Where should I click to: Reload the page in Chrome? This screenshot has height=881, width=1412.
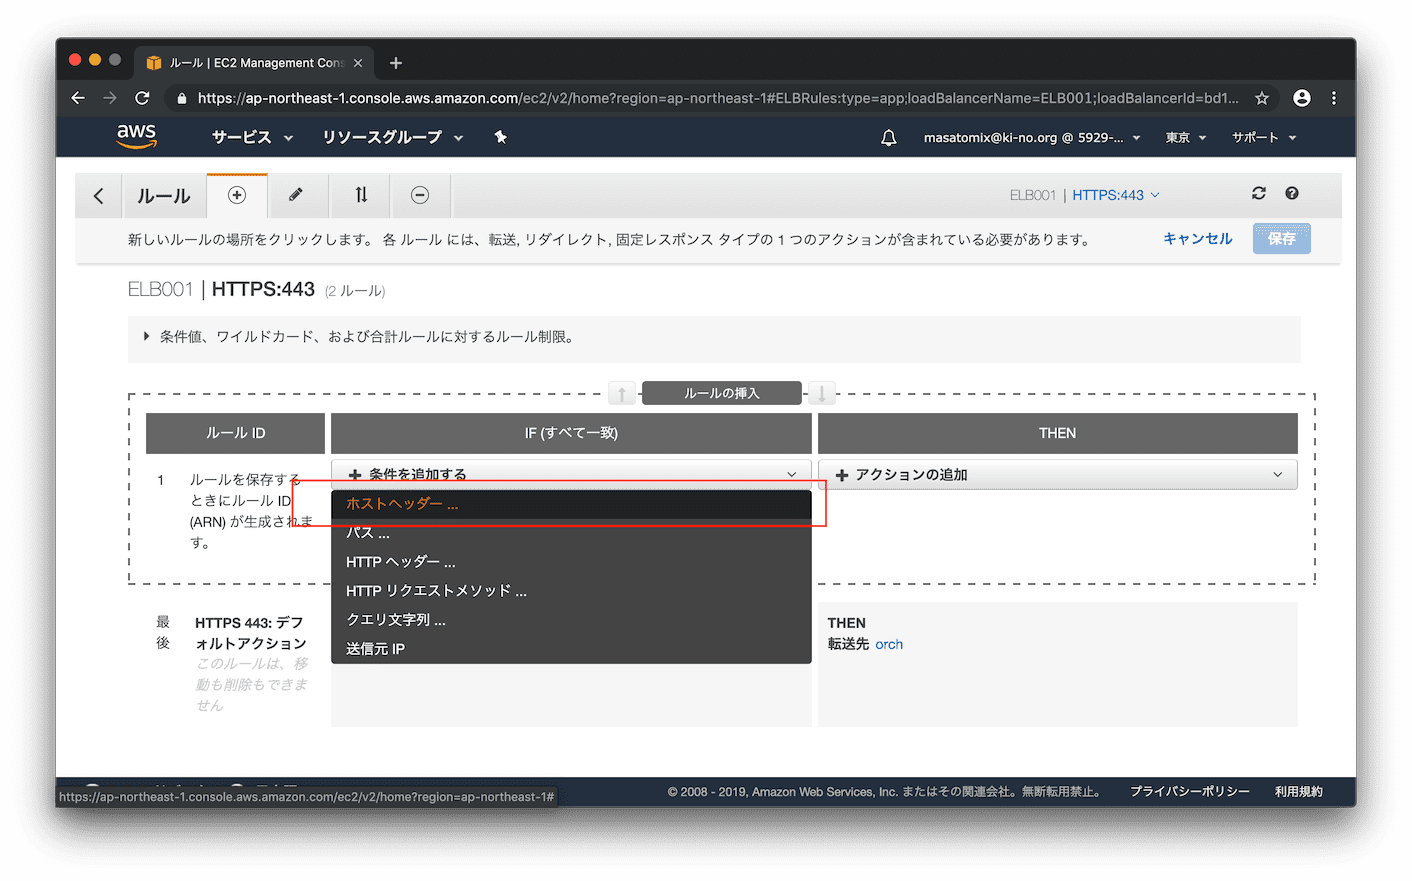tap(142, 98)
